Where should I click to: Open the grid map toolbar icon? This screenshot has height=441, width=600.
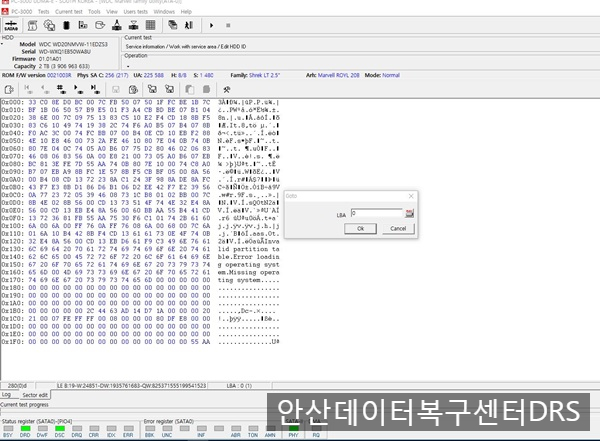pyautogui.click(x=150, y=25)
